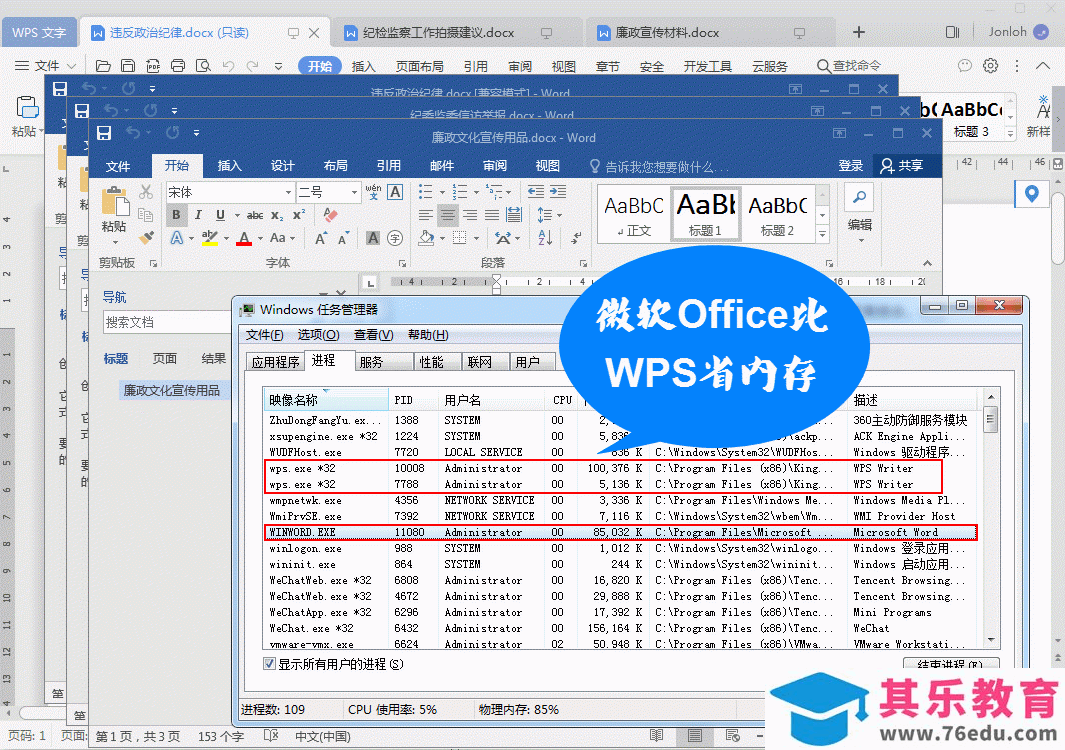
Task: Click the Phonetic Guide wén icon
Action: coord(373,192)
